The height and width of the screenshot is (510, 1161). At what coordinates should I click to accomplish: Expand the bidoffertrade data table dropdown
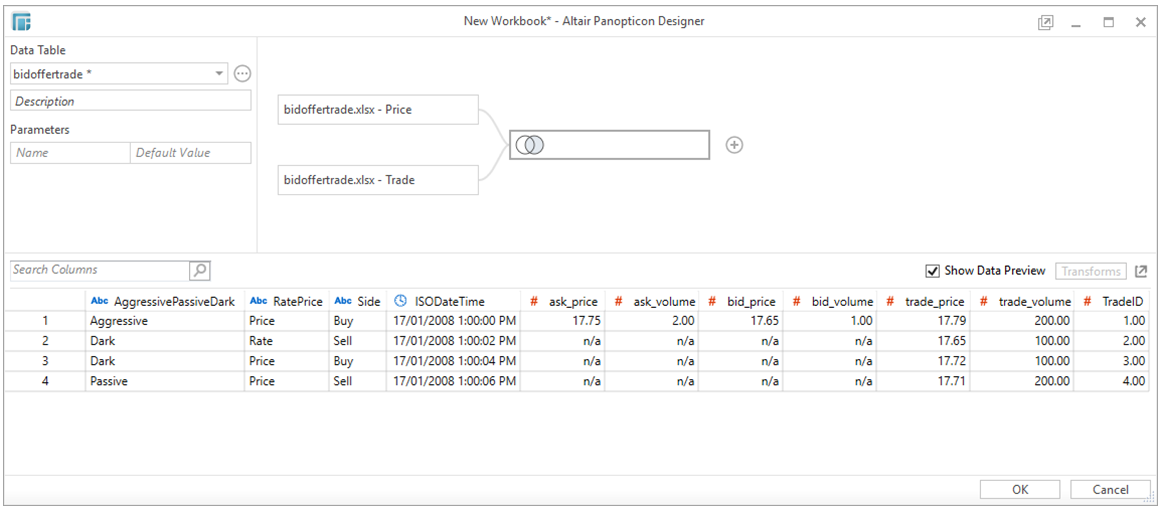pos(219,74)
